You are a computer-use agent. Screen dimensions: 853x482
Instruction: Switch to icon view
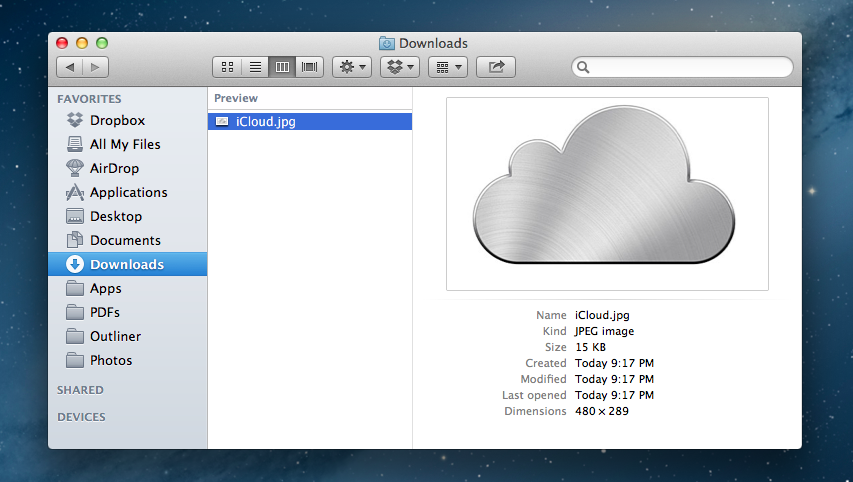(227, 67)
